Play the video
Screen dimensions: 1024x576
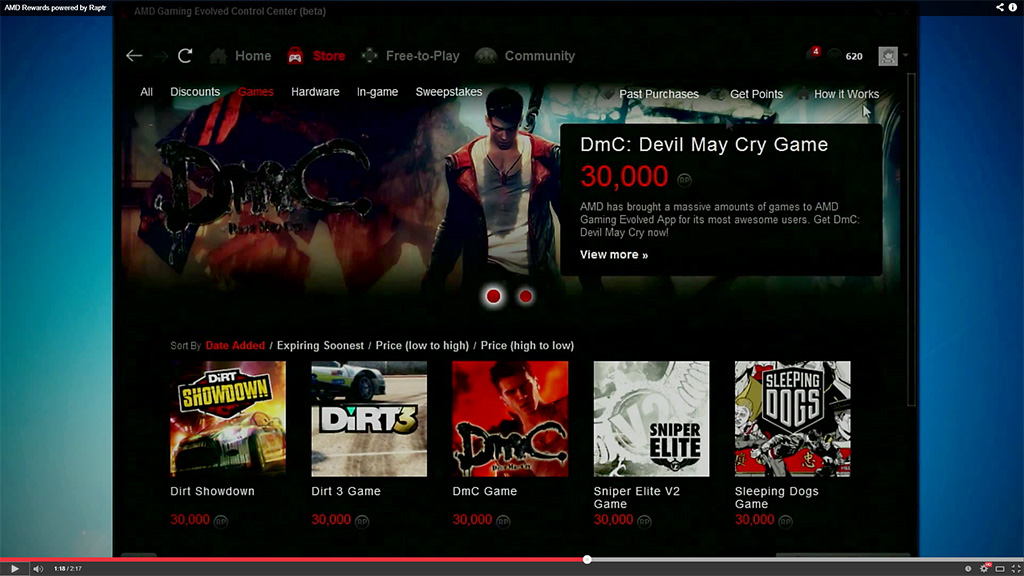pos(14,569)
